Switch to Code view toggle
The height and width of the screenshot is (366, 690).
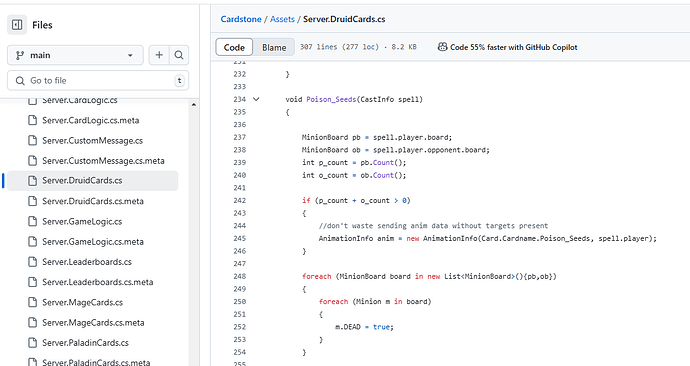pyautogui.click(x=234, y=47)
